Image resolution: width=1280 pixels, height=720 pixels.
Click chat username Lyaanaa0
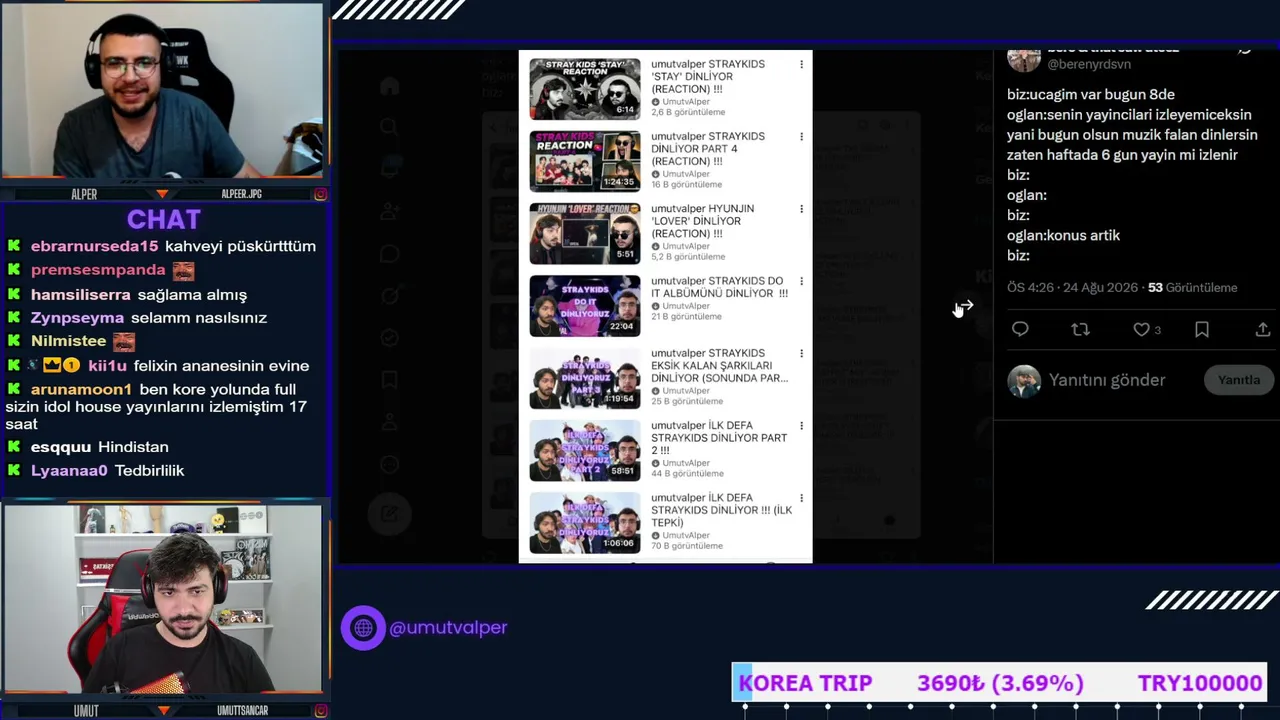click(x=69, y=470)
